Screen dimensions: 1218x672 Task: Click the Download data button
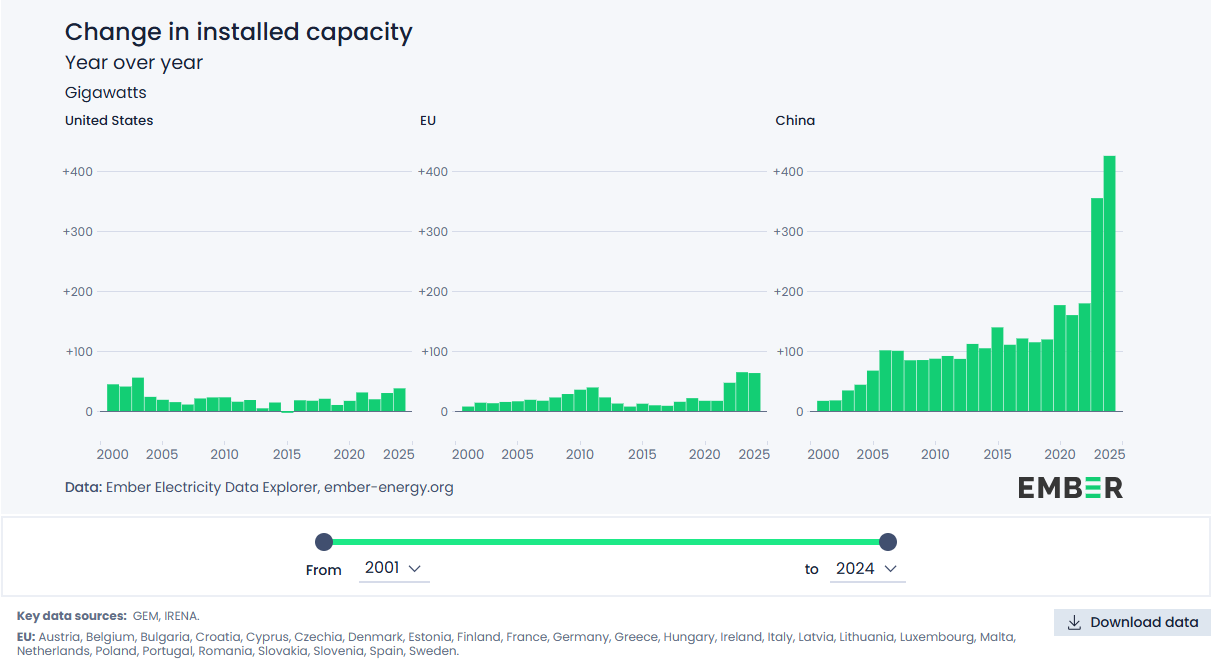(x=1133, y=622)
